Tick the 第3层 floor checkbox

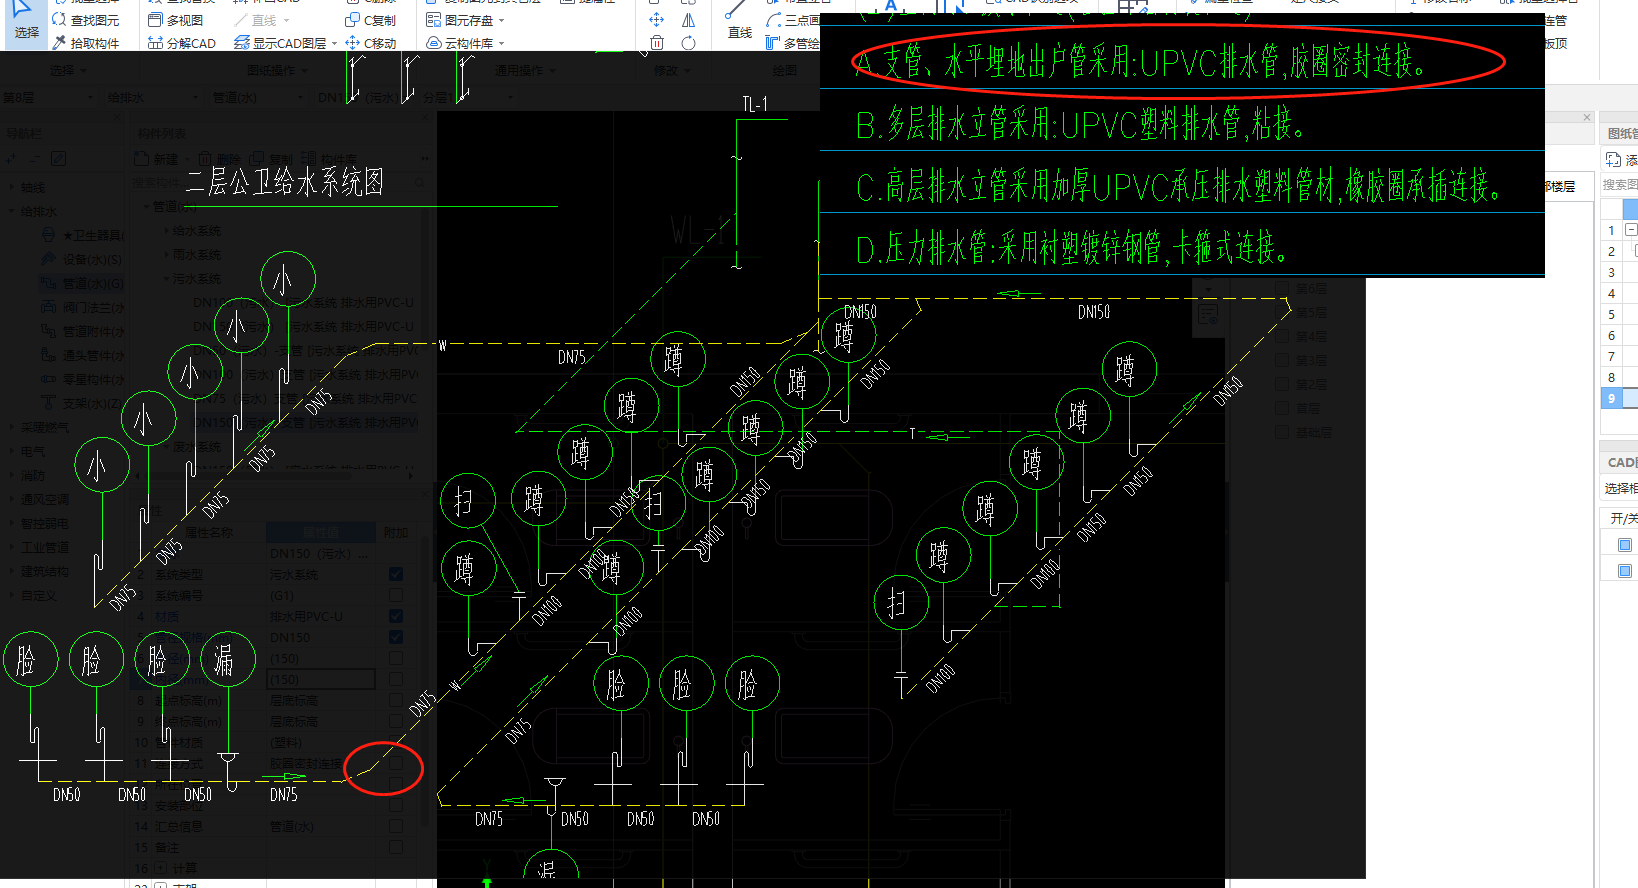[1283, 361]
